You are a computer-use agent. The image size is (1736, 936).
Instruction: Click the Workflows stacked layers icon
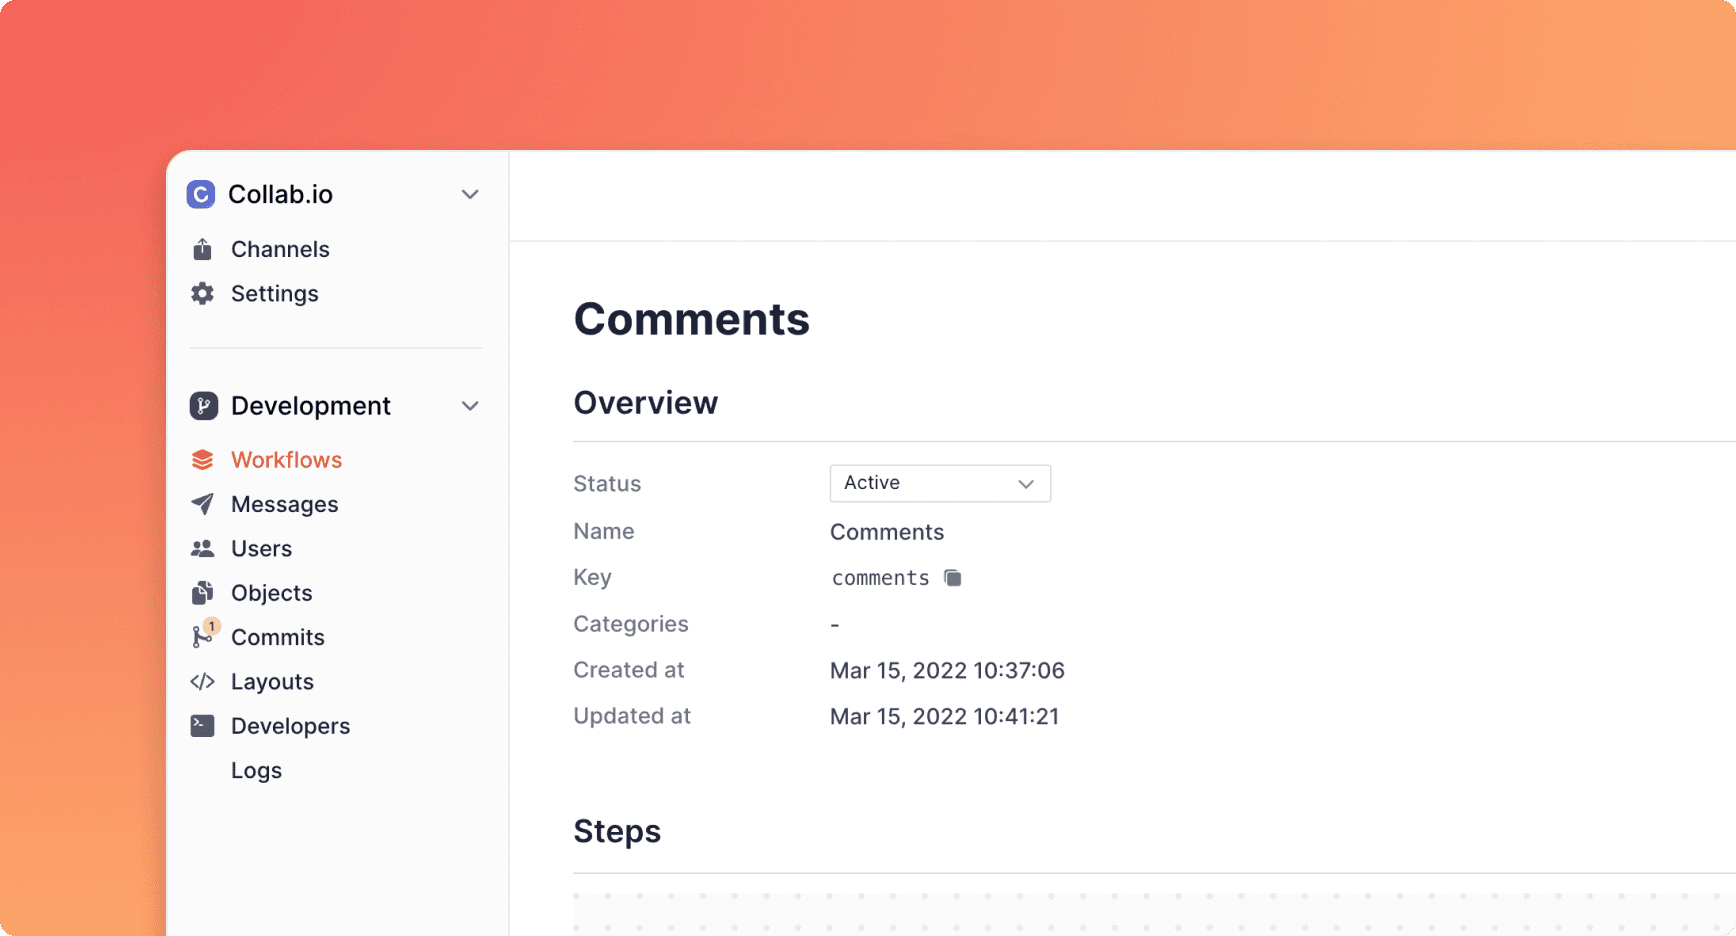coord(202,460)
